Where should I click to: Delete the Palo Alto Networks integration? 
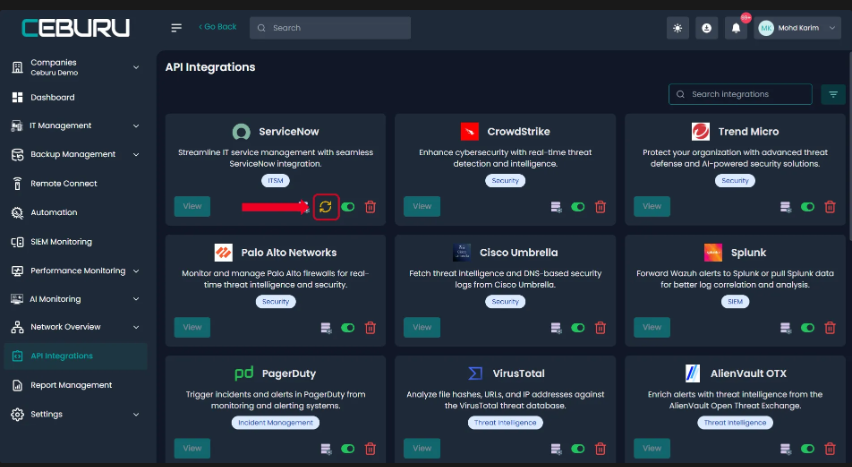coord(370,328)
